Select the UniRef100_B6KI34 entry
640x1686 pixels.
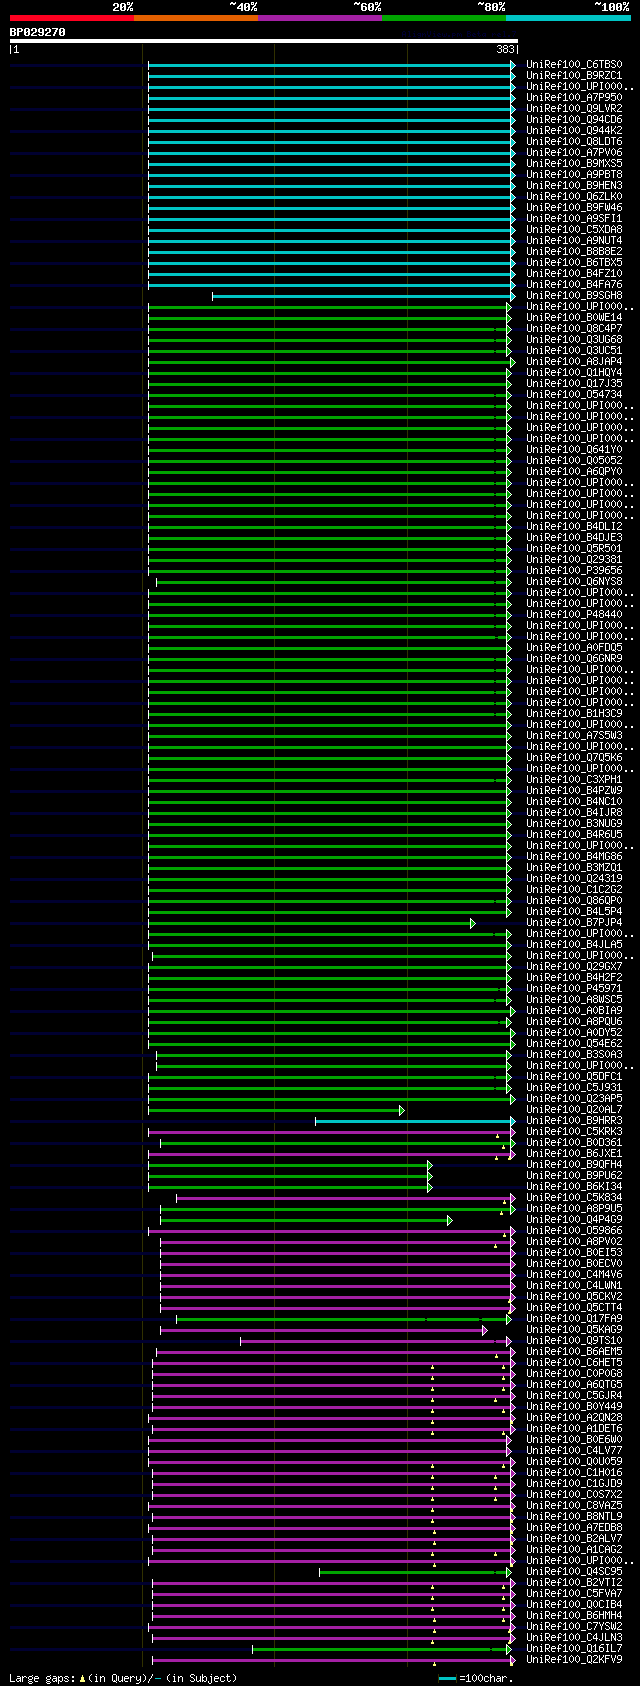tap(574, 1187)
